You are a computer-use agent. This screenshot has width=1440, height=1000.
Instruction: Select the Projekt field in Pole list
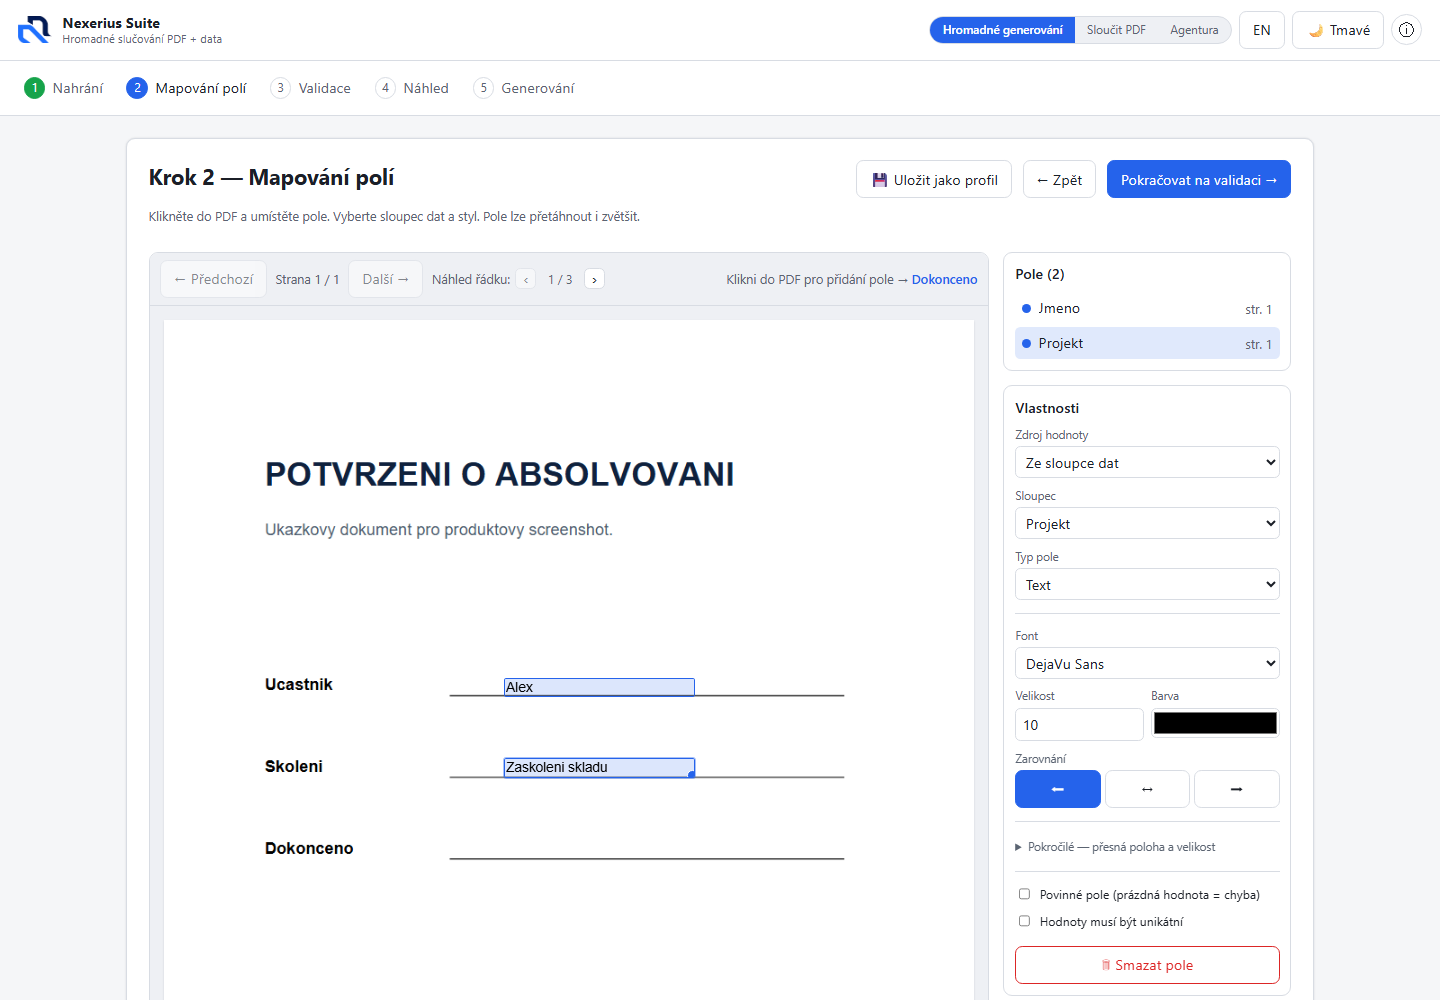(1147, 344)
